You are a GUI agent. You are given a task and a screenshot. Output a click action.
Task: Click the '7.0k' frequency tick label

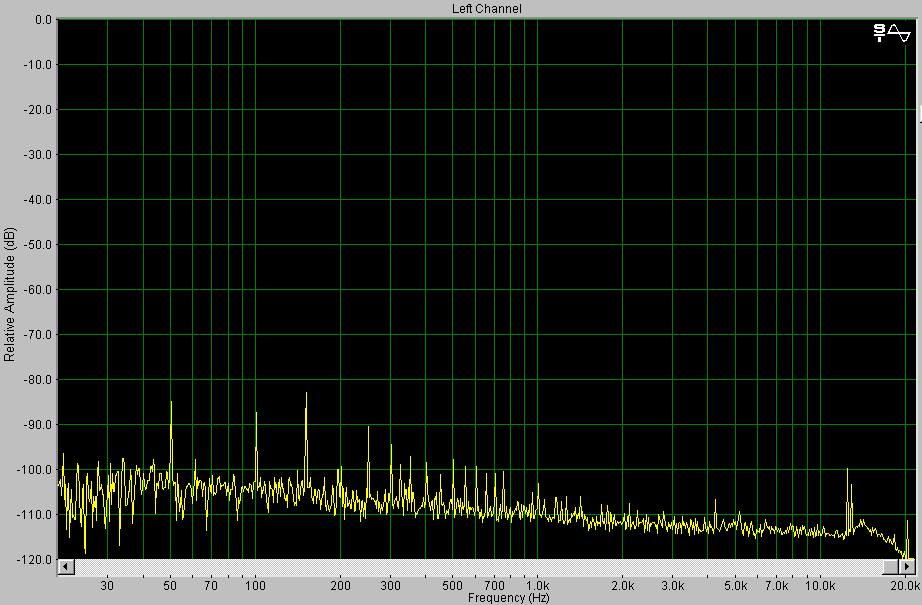(x=777, y=586)
